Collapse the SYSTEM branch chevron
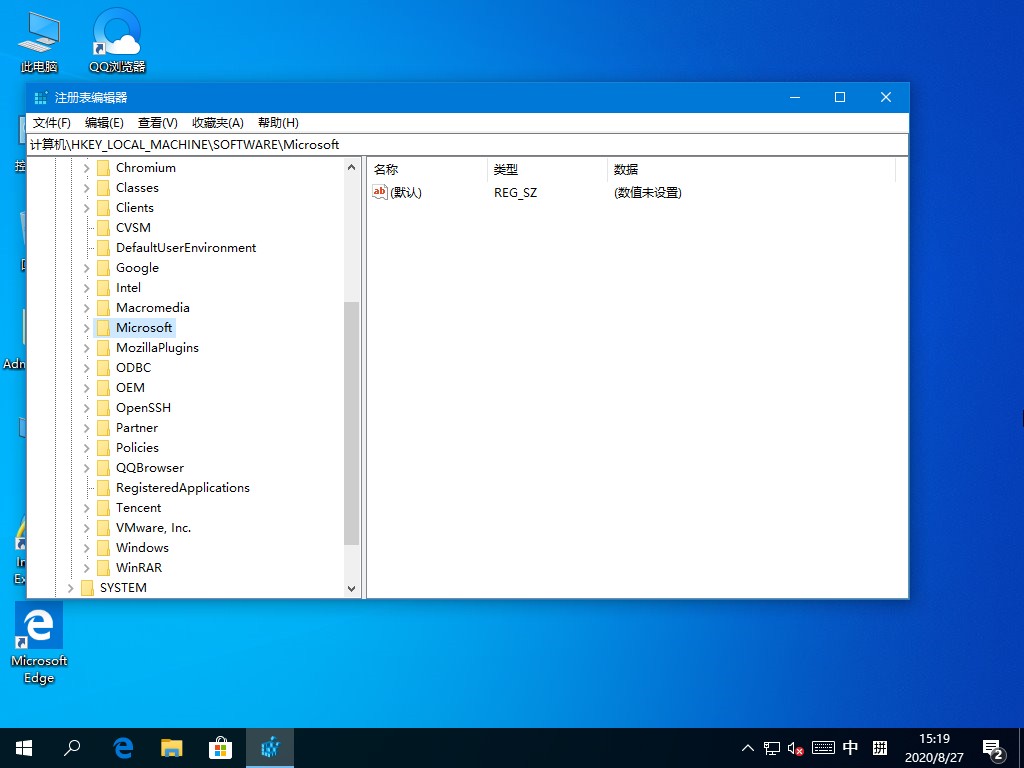 point(69,587)
